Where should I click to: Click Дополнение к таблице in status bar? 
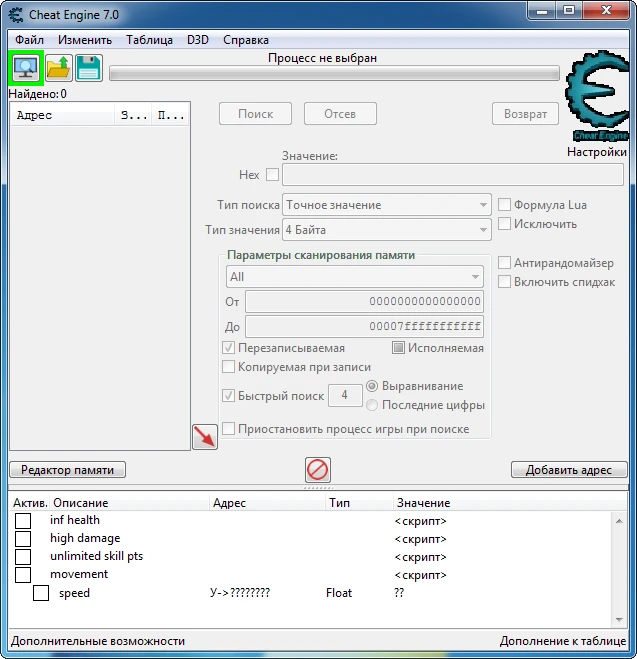(x=563, y=641)
